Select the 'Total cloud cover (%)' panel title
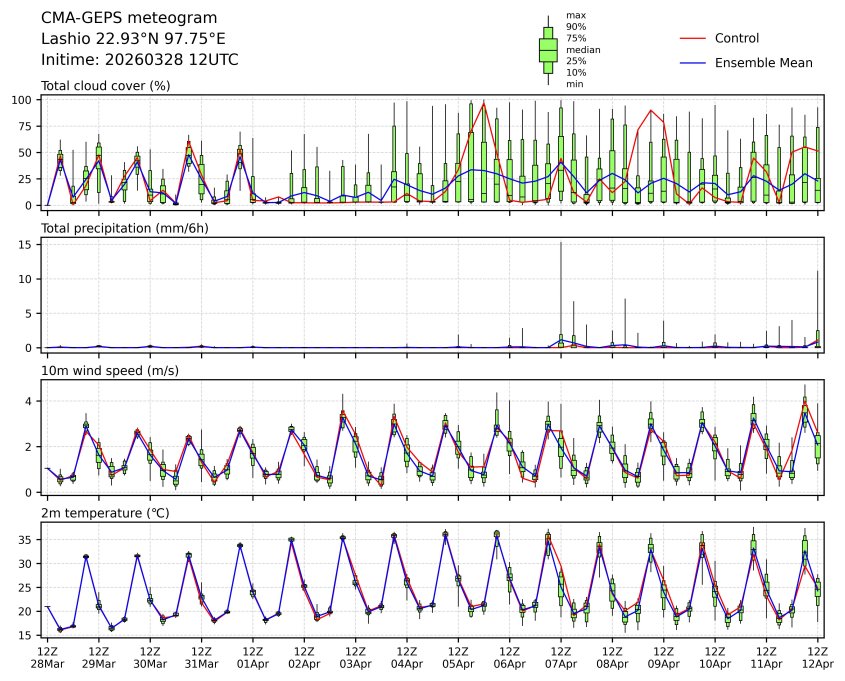 [x=105, y=86]
